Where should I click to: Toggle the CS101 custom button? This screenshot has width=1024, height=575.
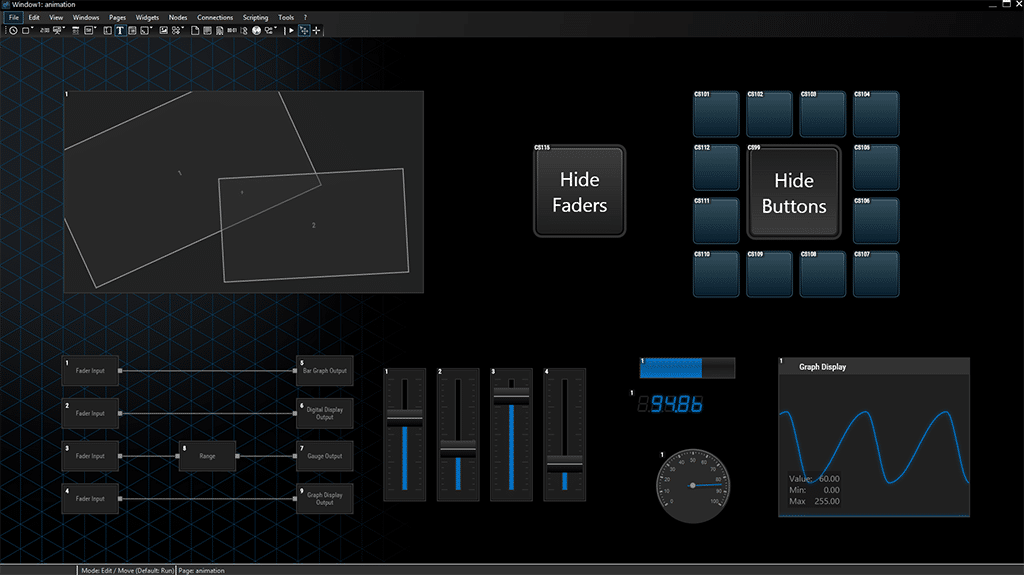pyautogui.click(x=716, y=114)
